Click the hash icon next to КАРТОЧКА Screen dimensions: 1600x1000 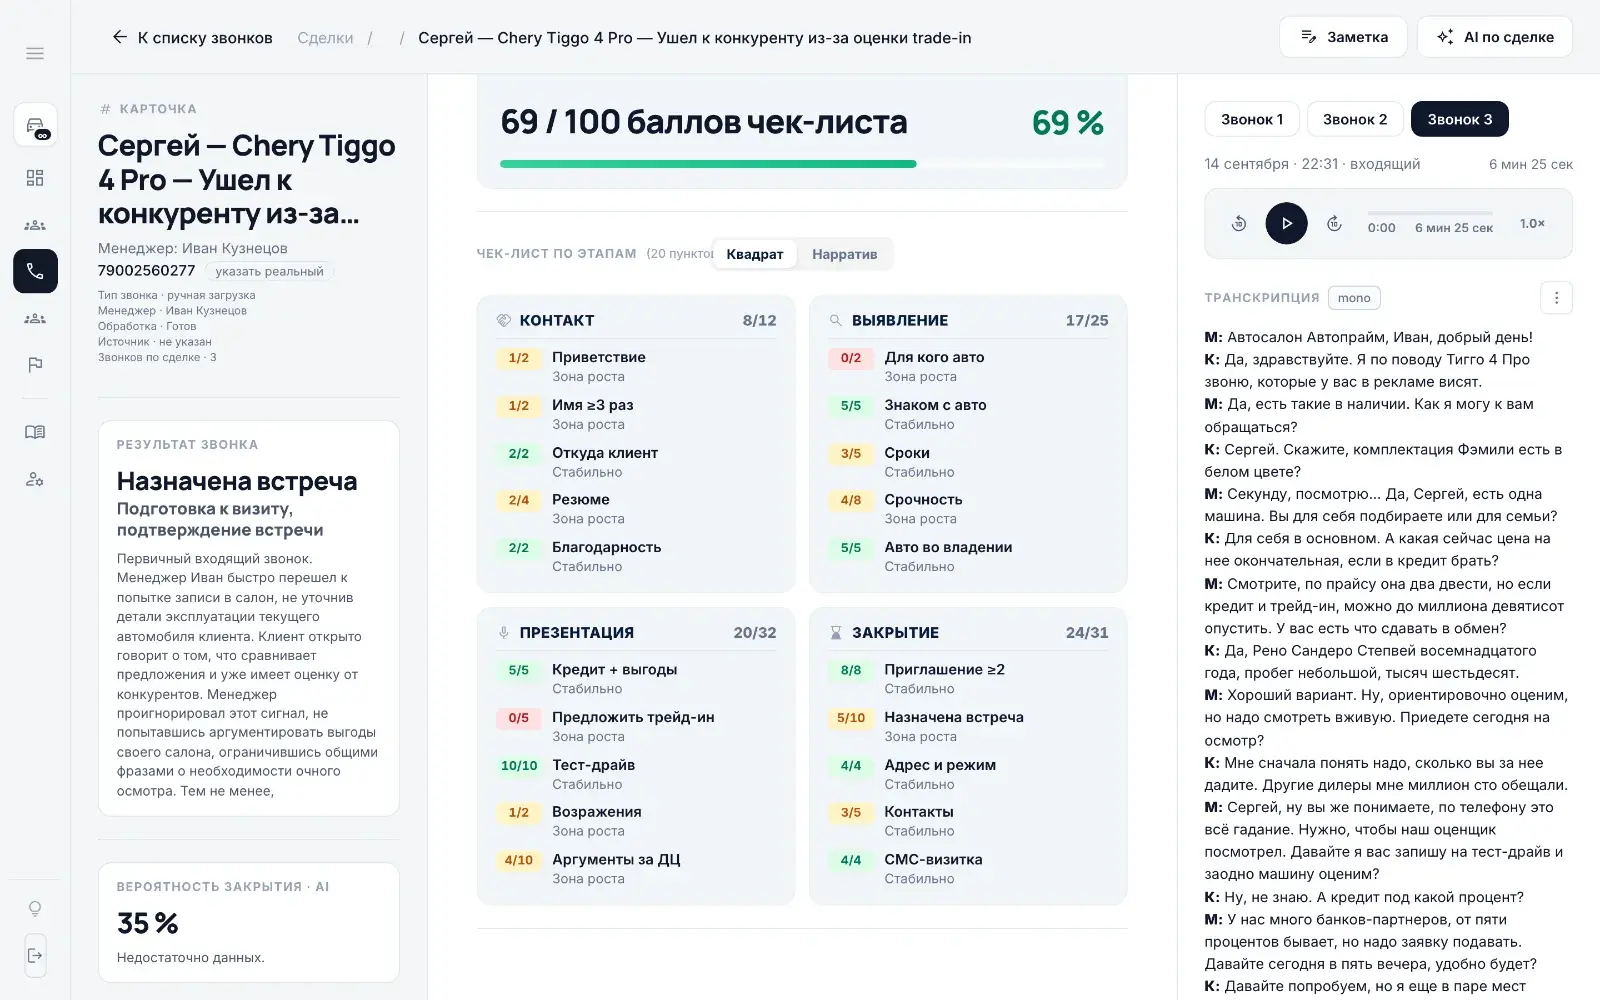pos(105,109)
